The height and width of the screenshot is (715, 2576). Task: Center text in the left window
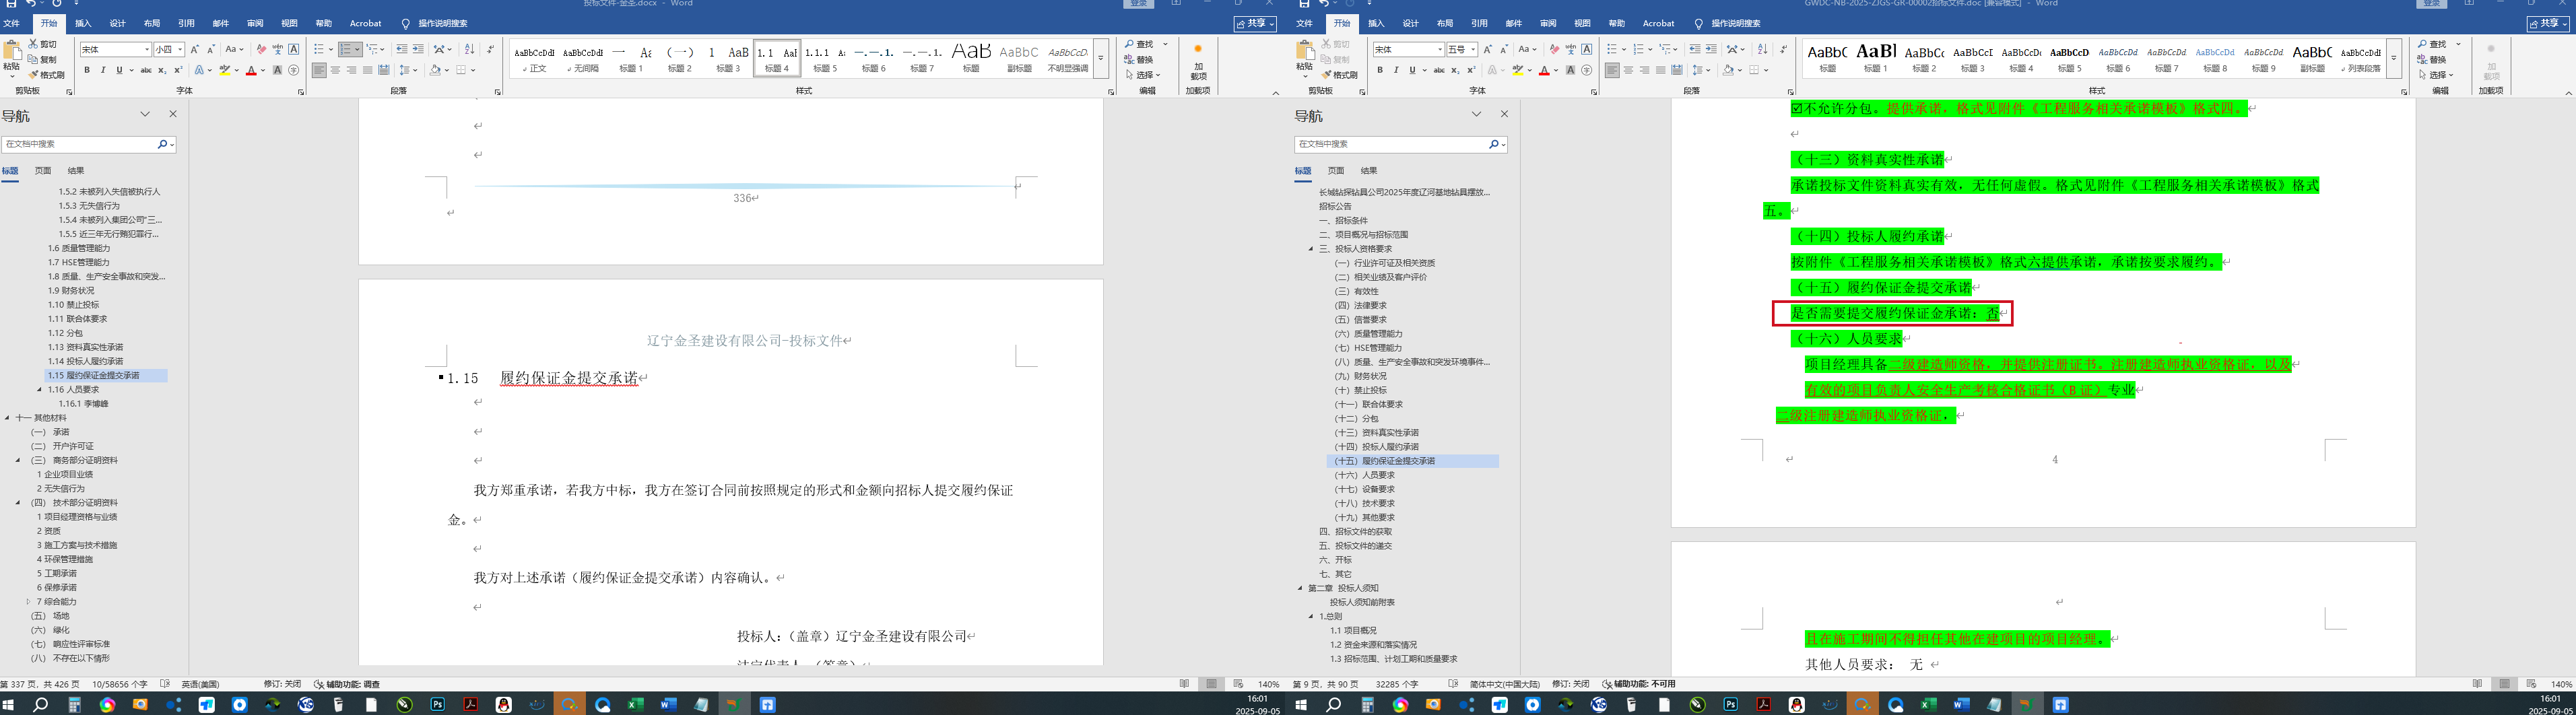335,70
